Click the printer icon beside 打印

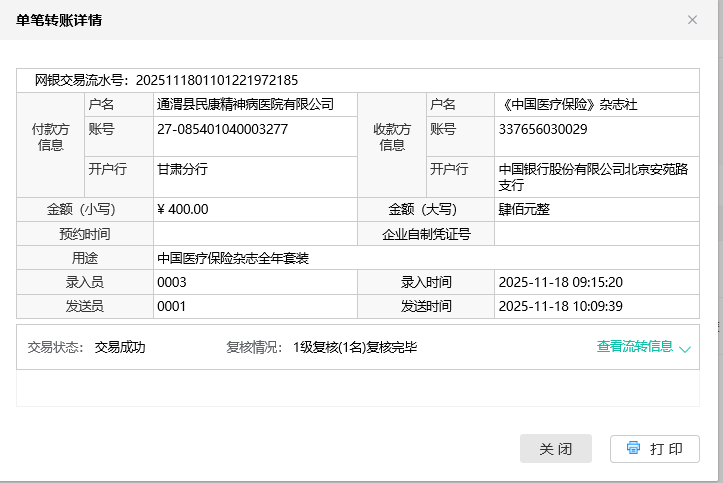pos(633,448)
